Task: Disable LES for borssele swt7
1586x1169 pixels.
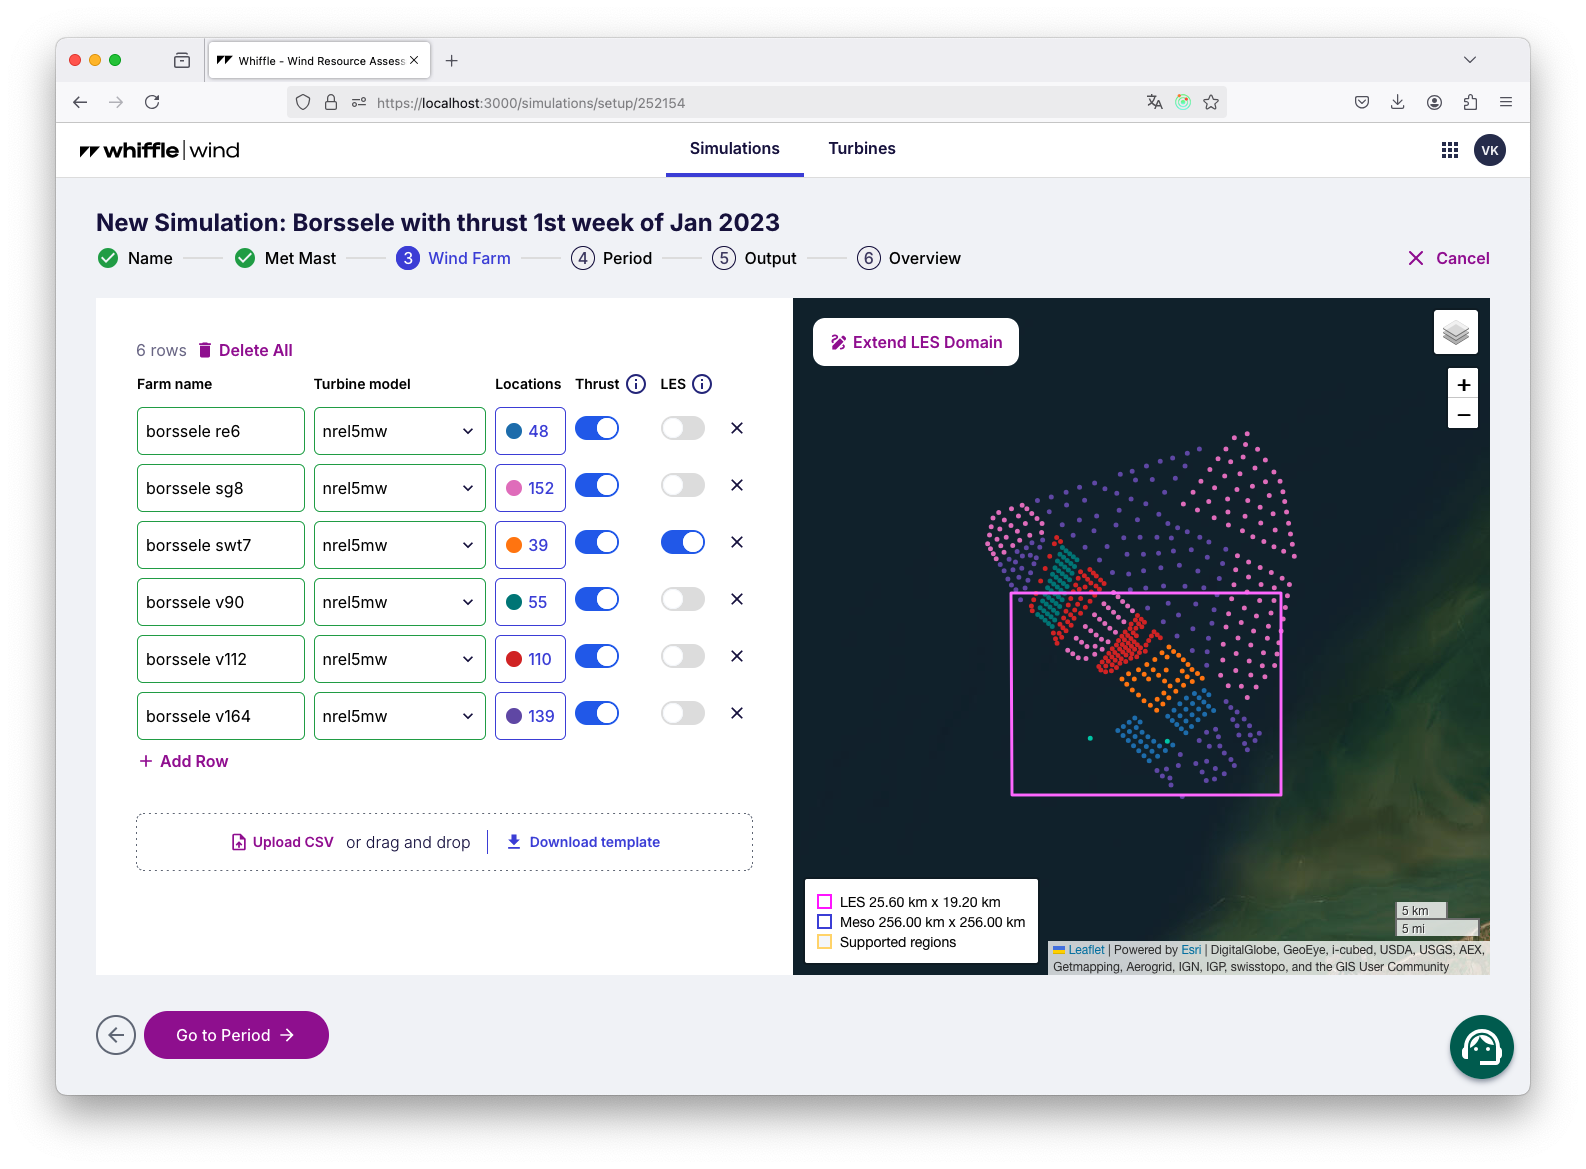Action: click(683, 542)
